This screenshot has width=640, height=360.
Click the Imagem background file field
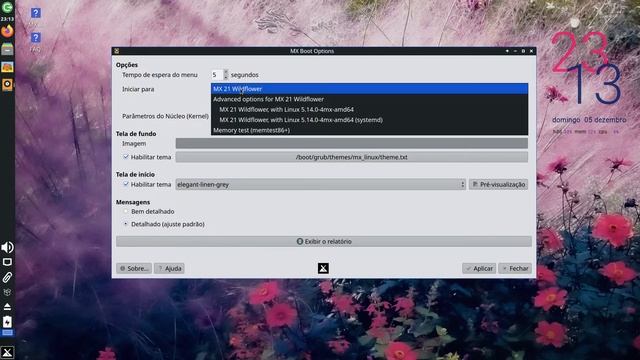coord(351,143)
